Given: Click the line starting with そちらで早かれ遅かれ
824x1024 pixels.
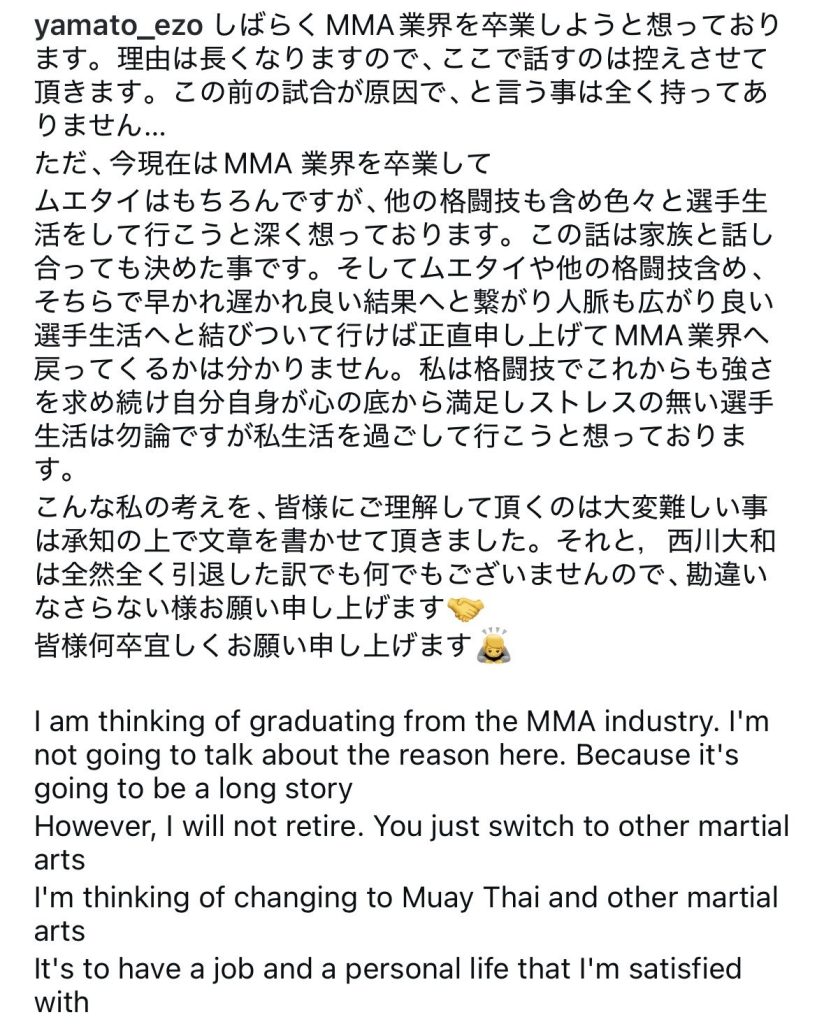Looking at the screenshot, I should (x=404, y=302).
